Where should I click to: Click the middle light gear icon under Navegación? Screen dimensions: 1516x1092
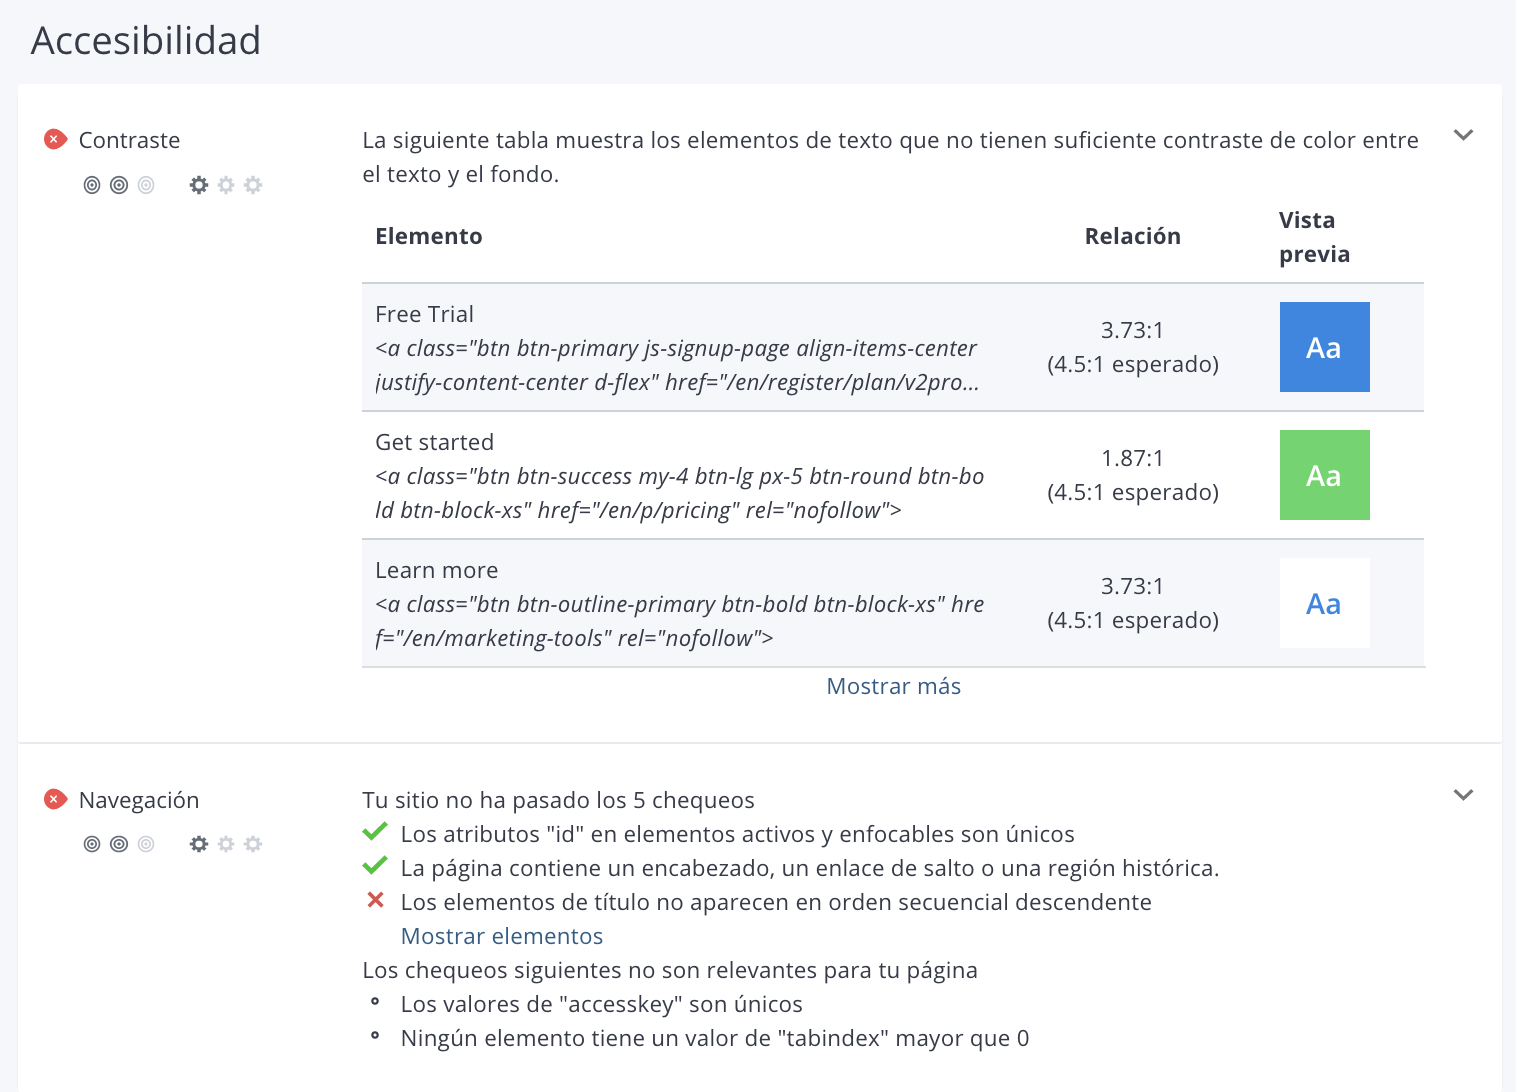tap(226, 844)
